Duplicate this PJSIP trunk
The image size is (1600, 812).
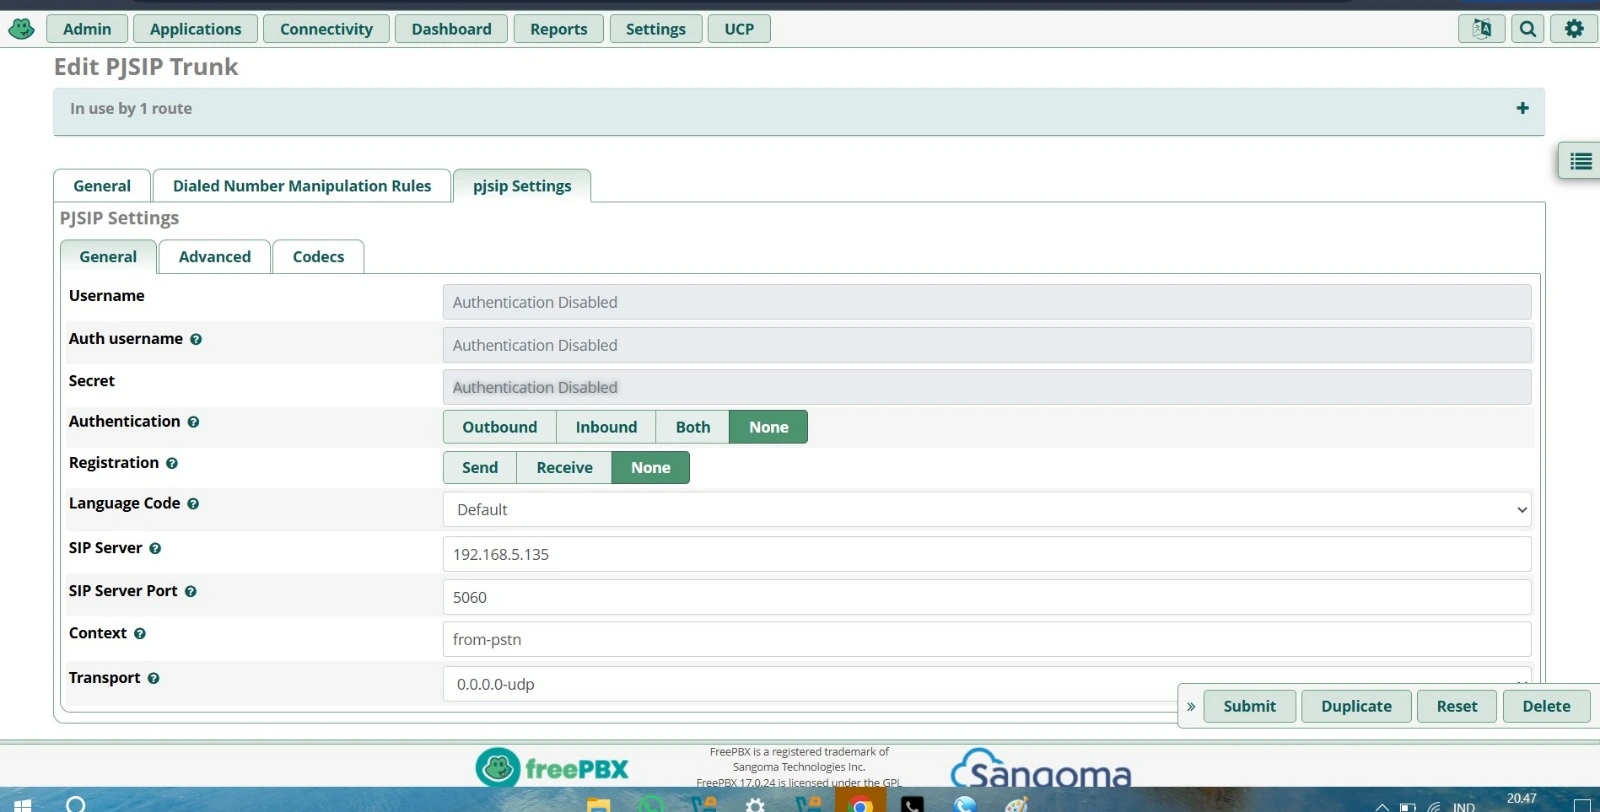coord(1356,706)
